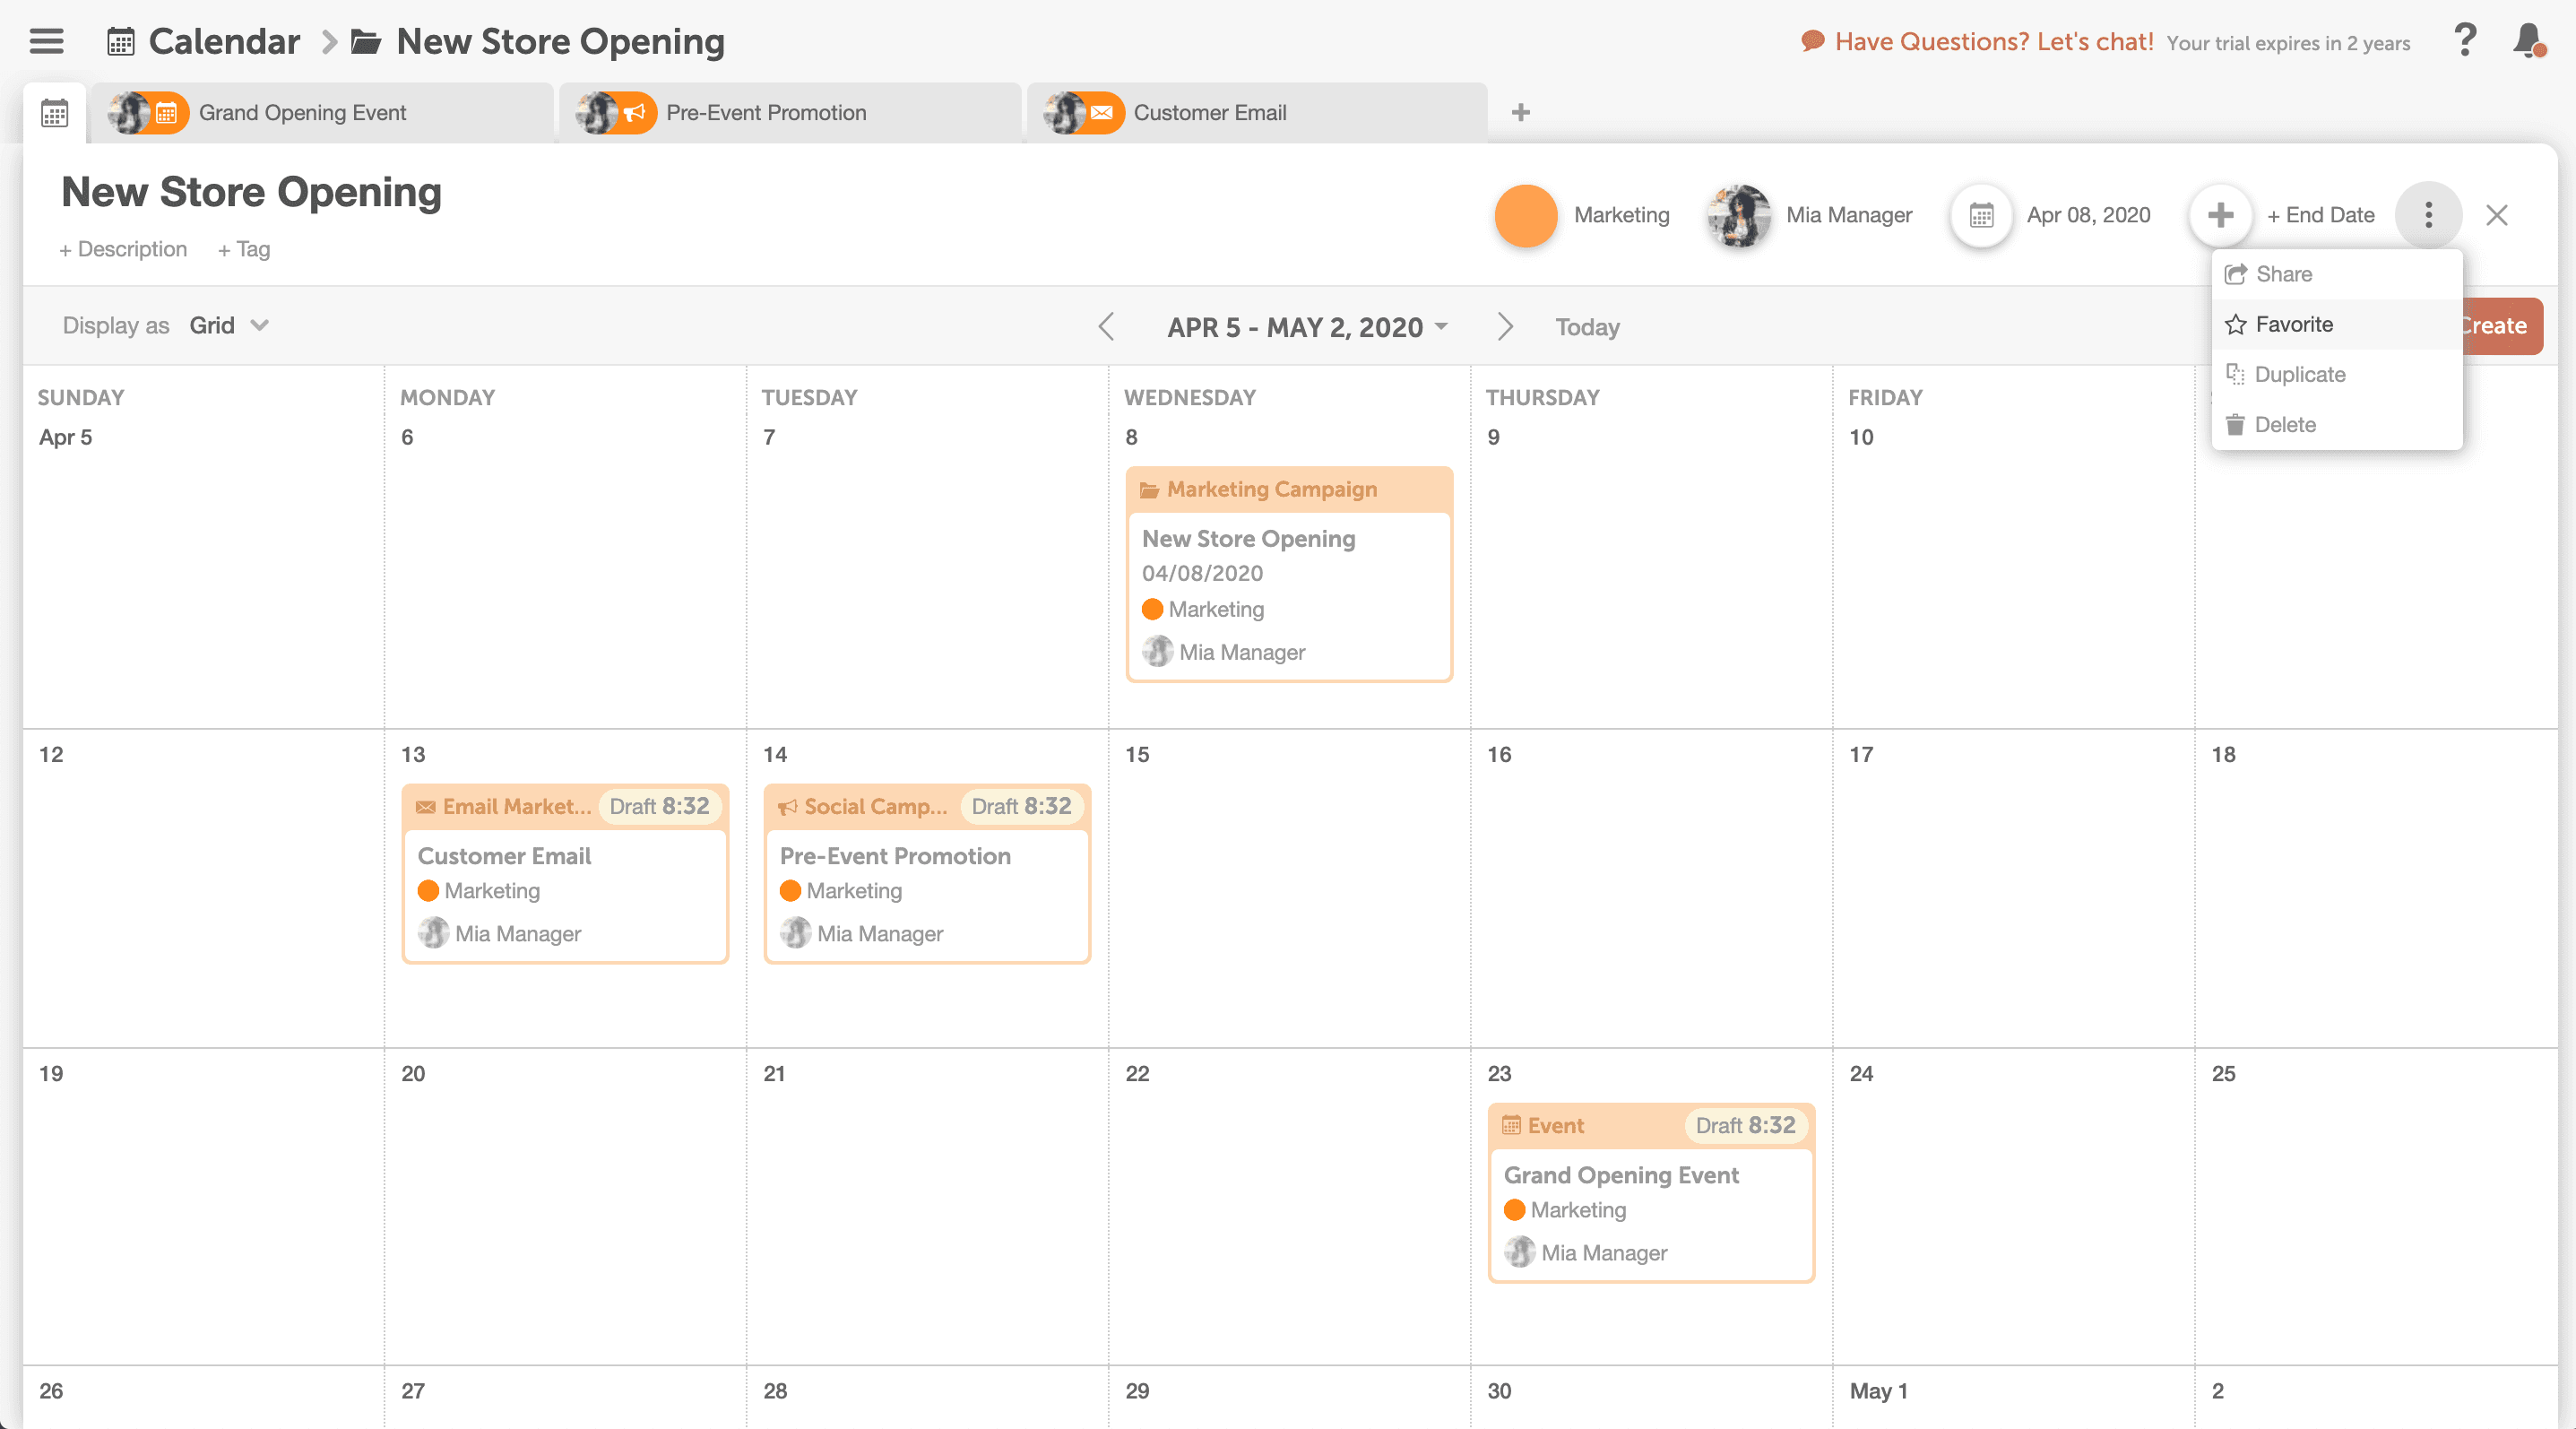Open the help question mark icon
Screen dimensions: 2576x1429
pyautogui.click(x=2465, y=41)
